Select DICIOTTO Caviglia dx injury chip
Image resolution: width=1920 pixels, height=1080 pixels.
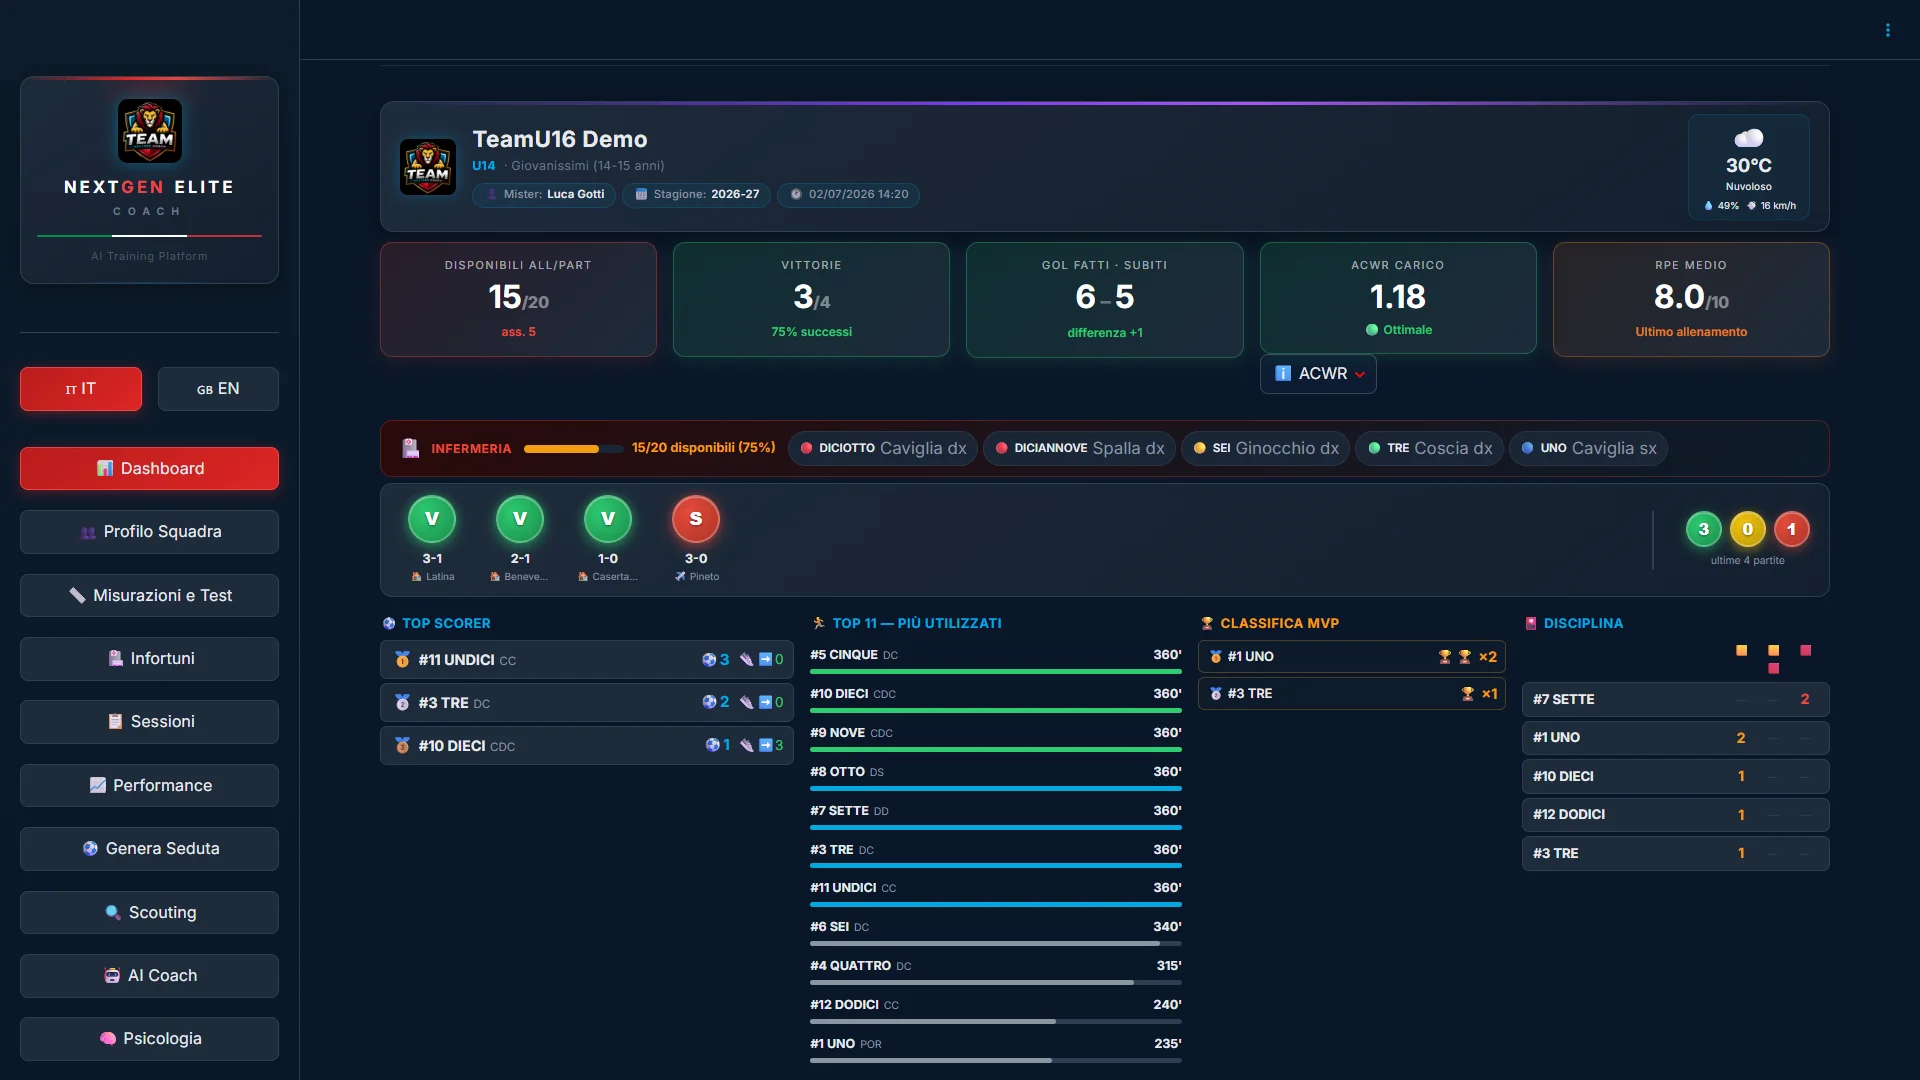tap(883, 448)
